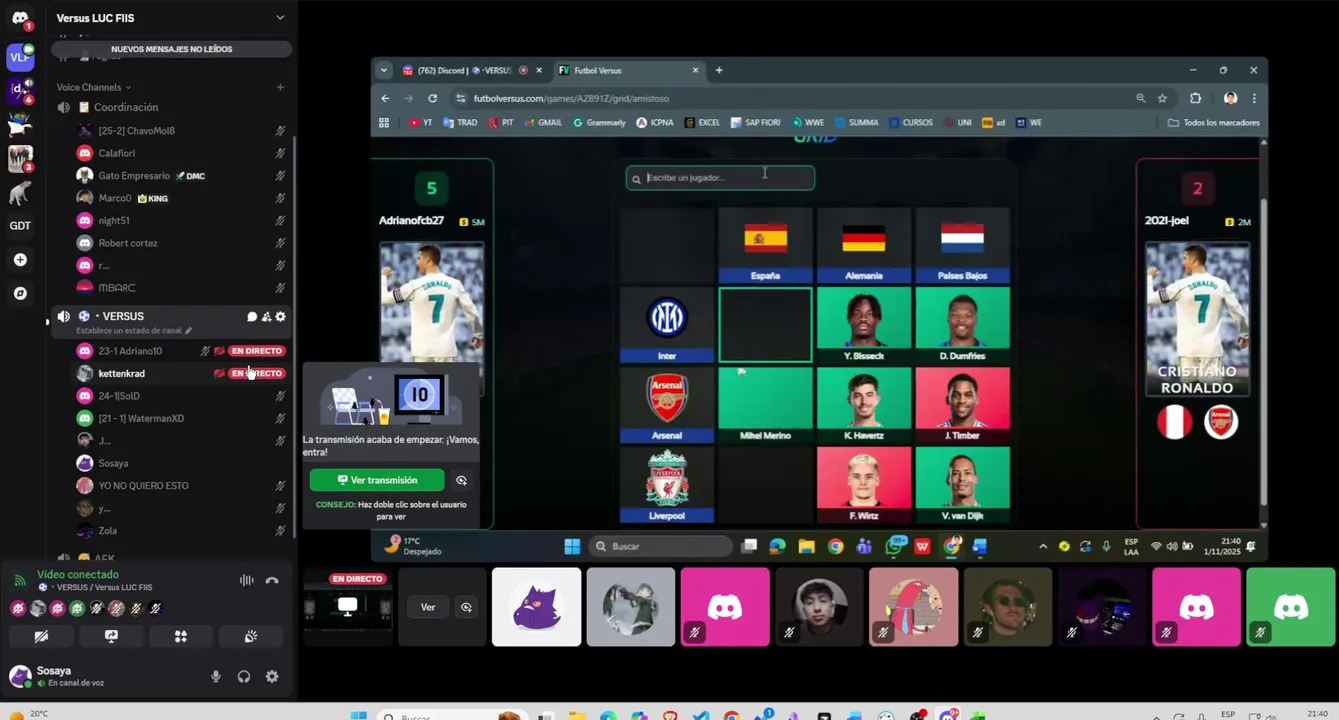Disconnect from voice with hang-up icon
The height and width of the screenshot is (720, 1339).
[x=272, y=580]
